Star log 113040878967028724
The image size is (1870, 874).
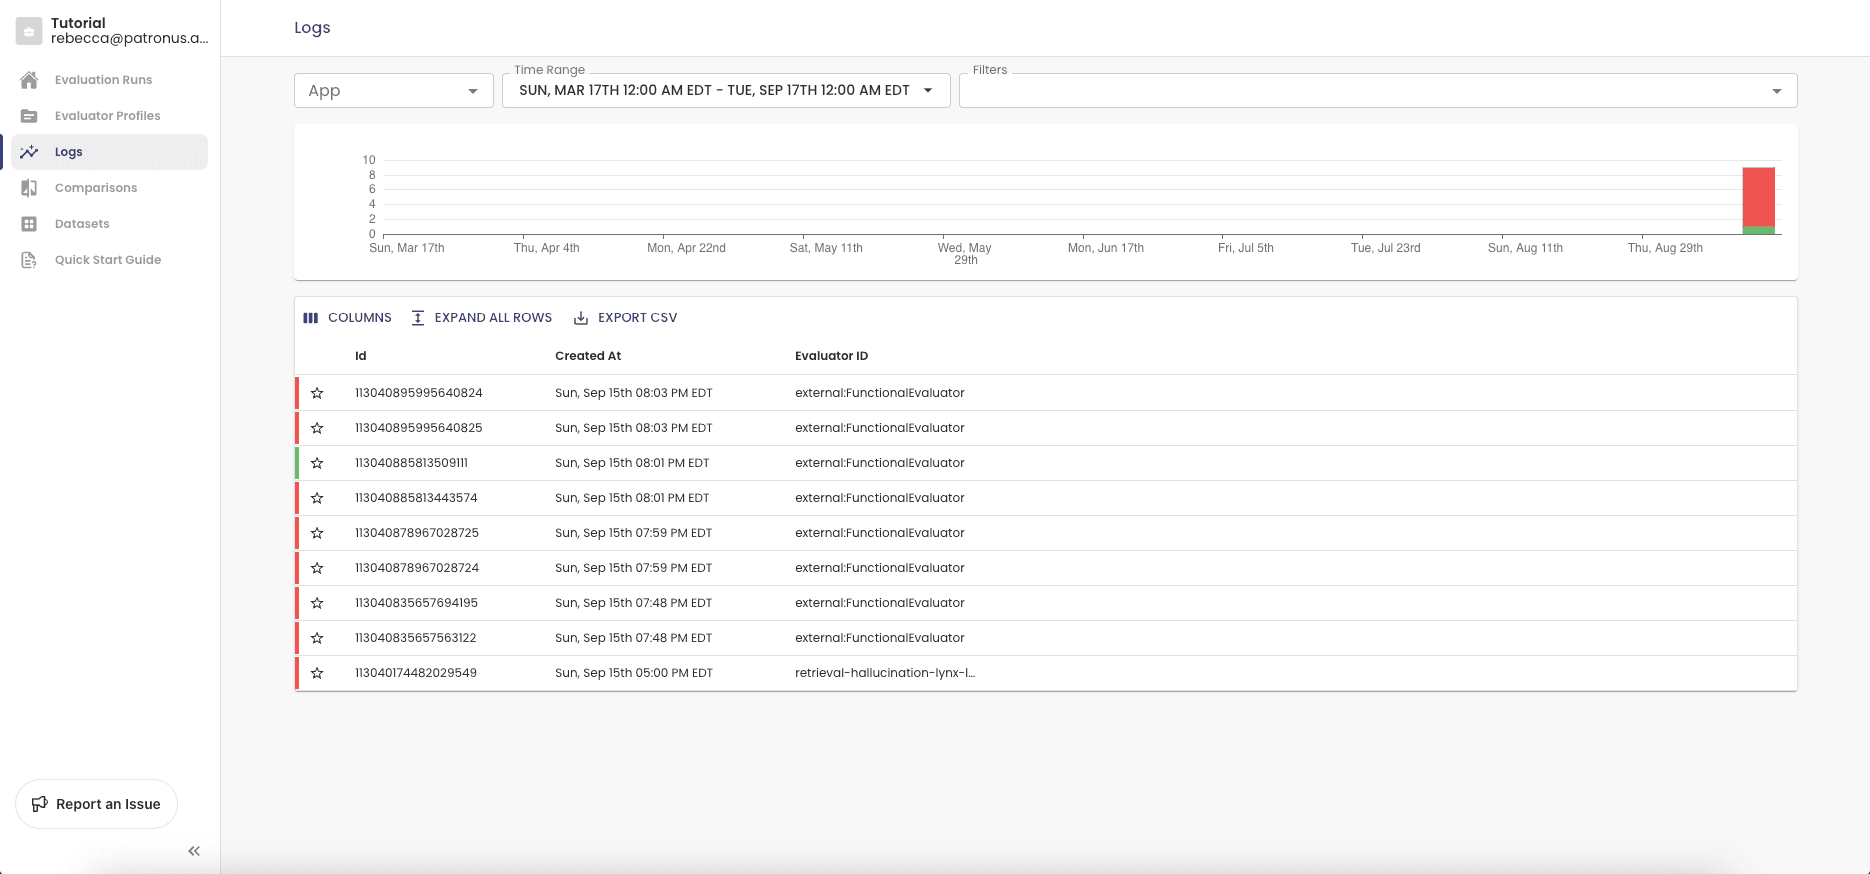317,568
